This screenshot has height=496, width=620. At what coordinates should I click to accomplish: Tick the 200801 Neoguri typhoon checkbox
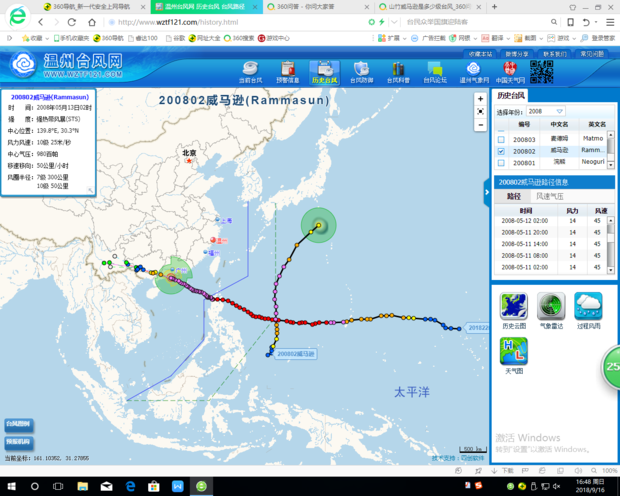pyautogui.click(x=502, y=161)
